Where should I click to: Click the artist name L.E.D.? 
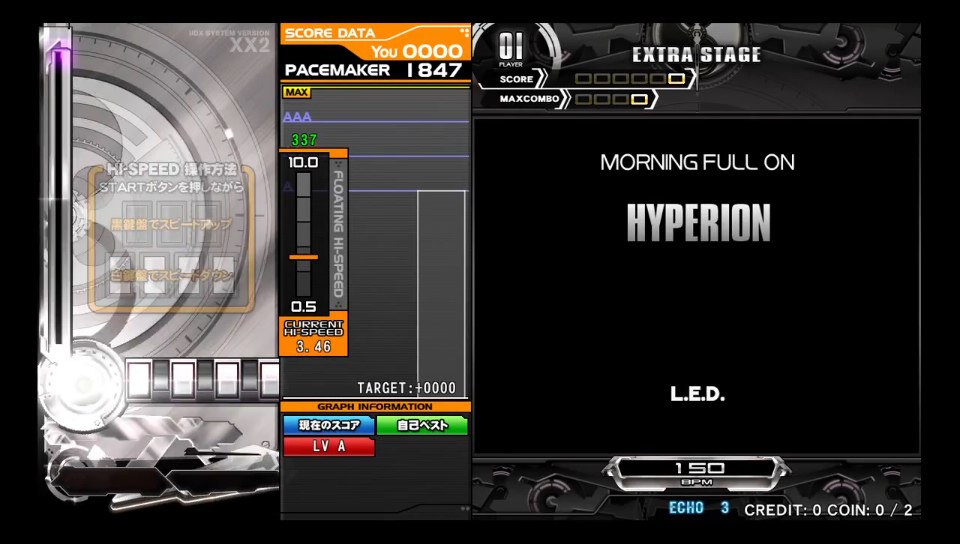tap(697, 393)
